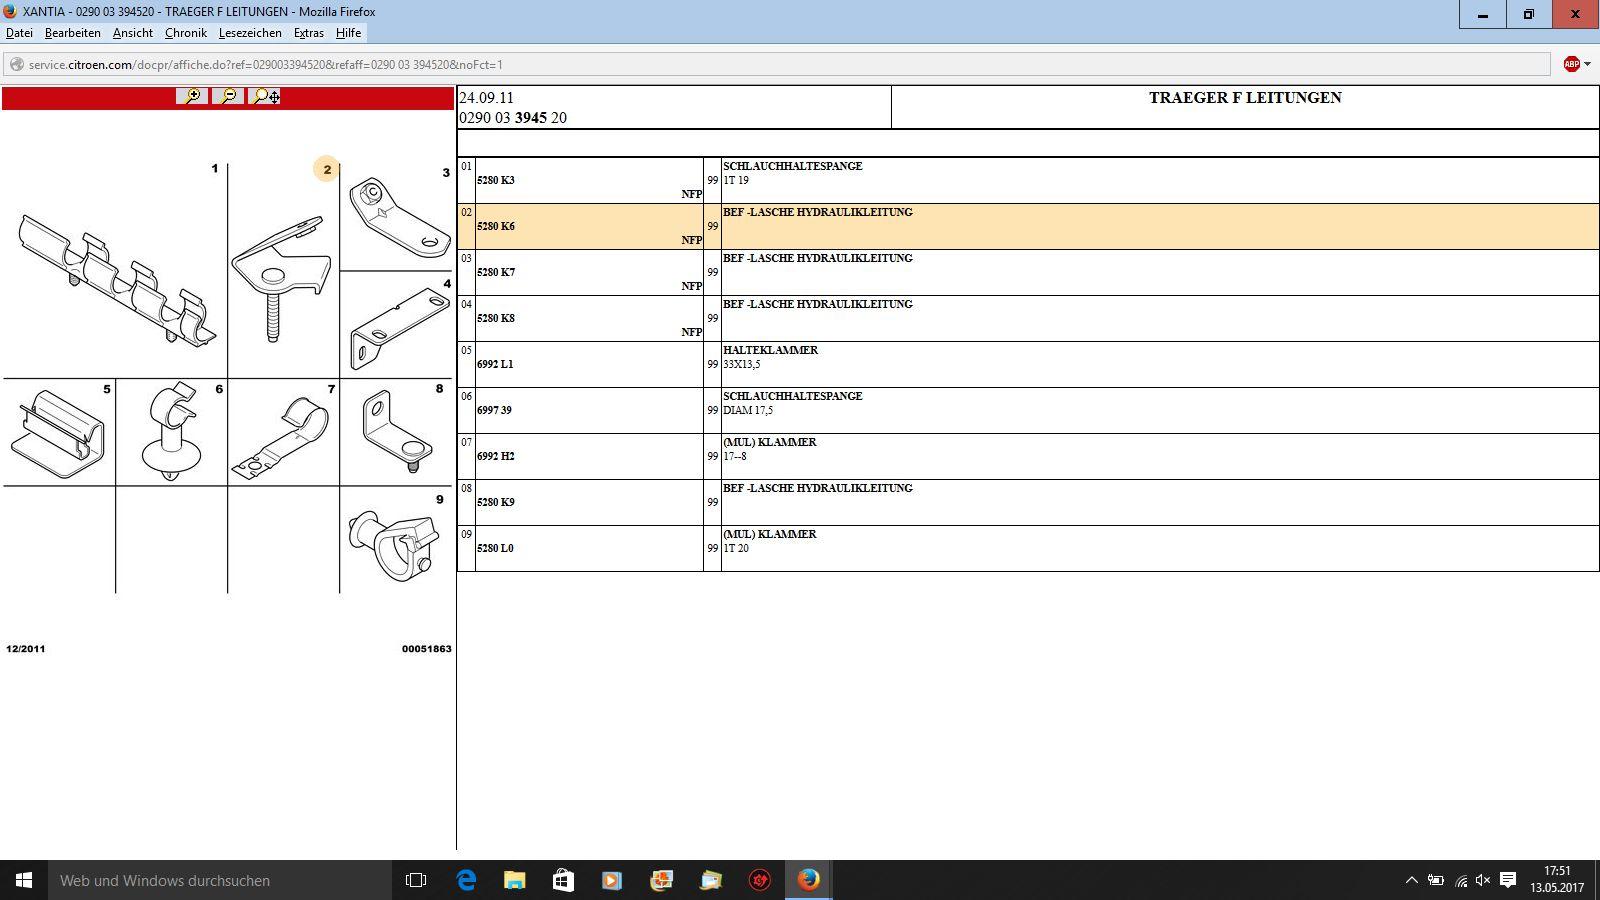Click HALTEKLAMMER description in row 05

[770, 351]
